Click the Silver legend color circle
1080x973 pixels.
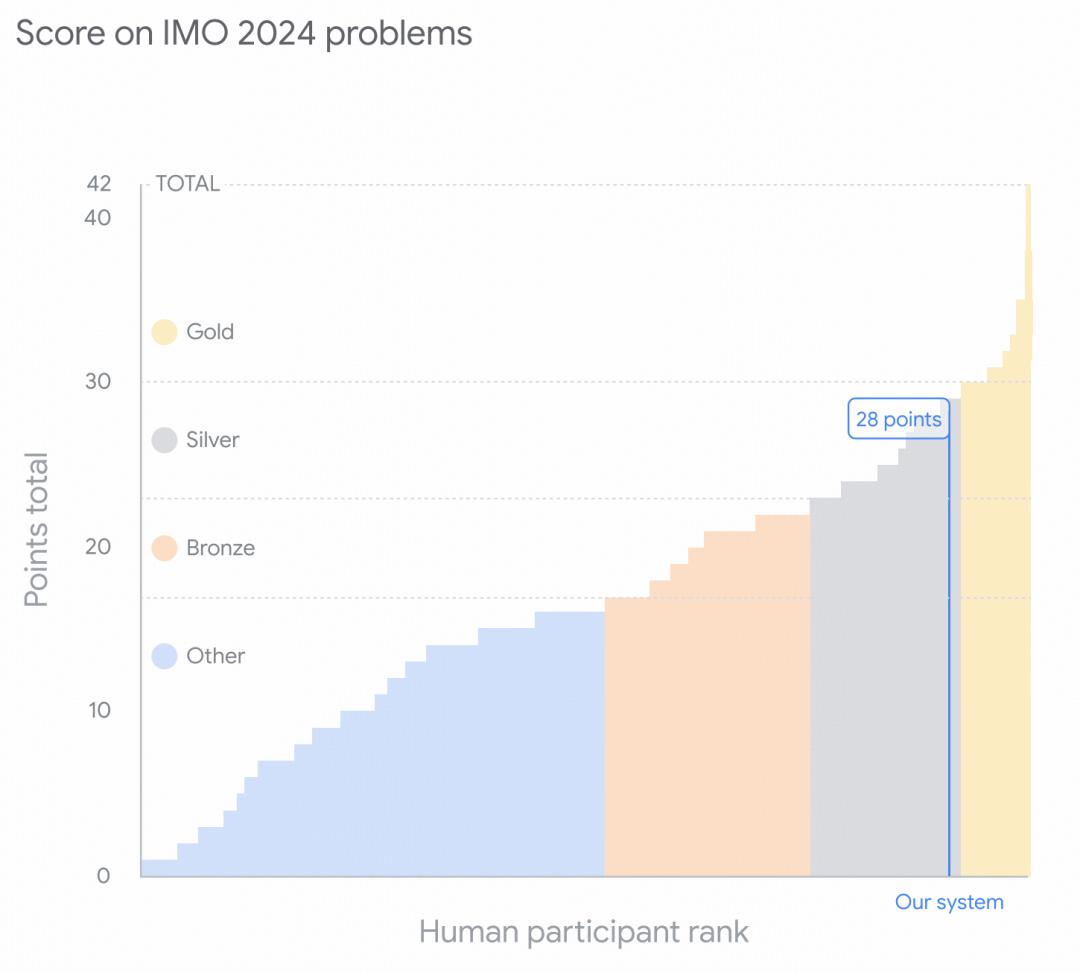[164, 440]
